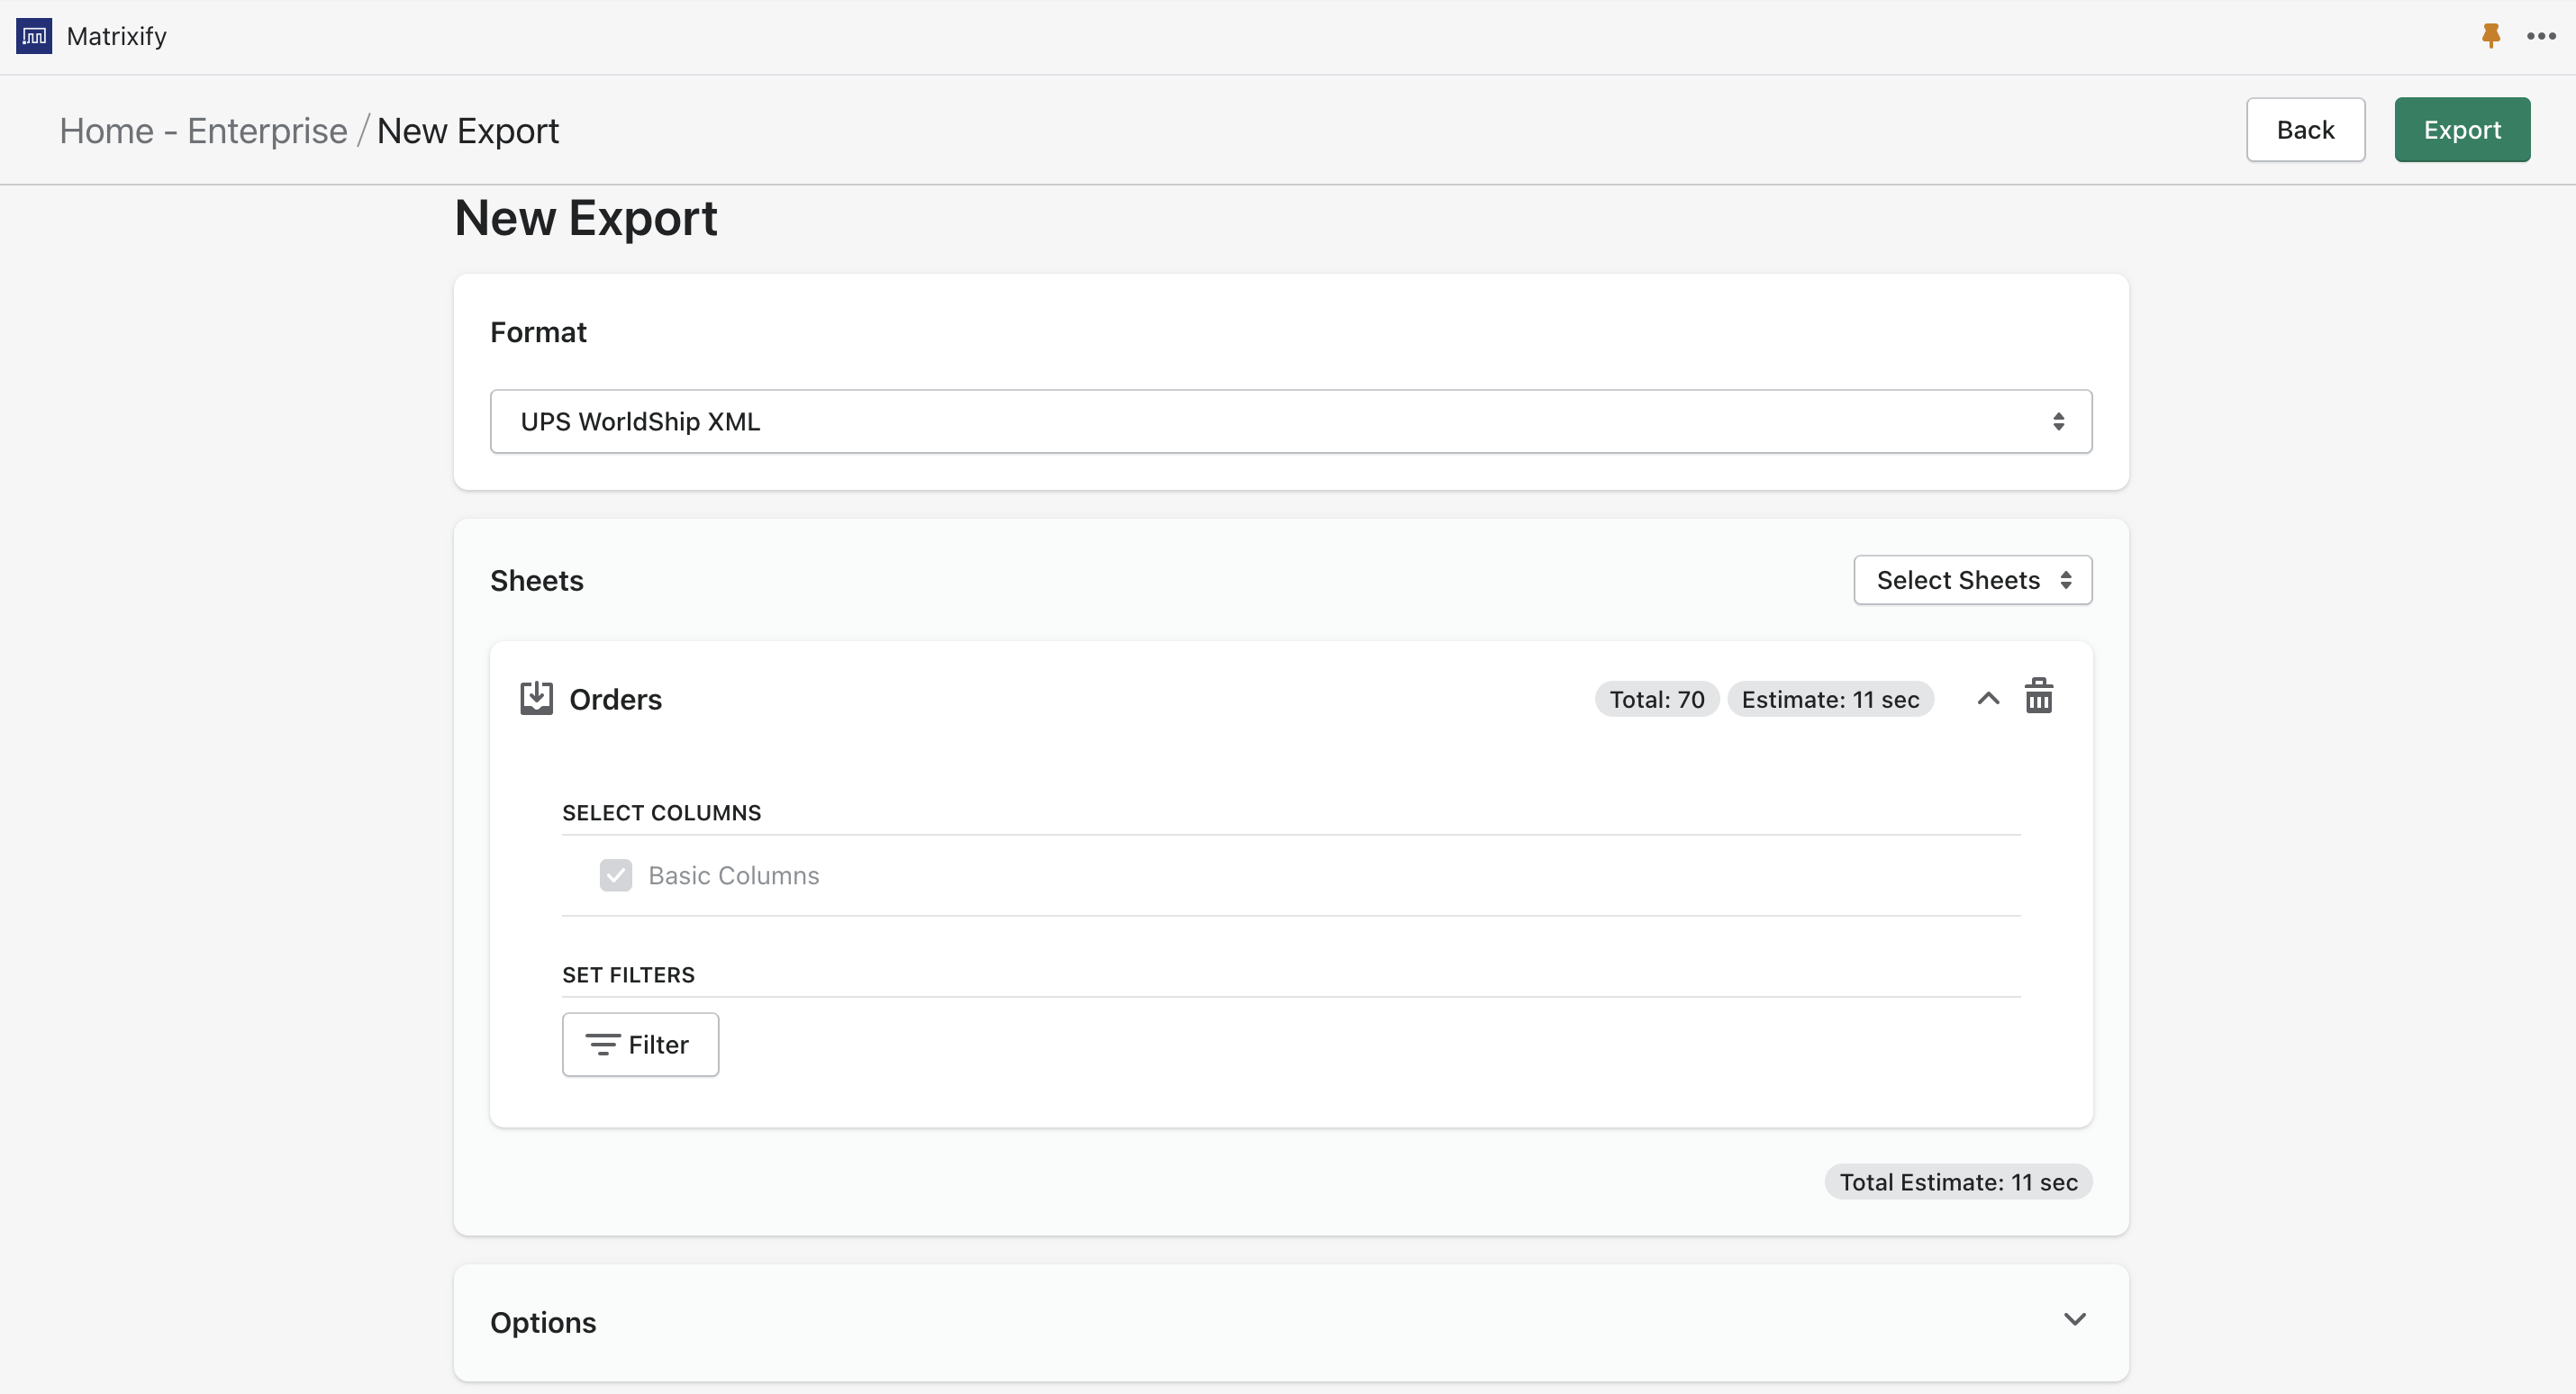
Task: Click the download icon beside Orders
Action: coord(537,698)
